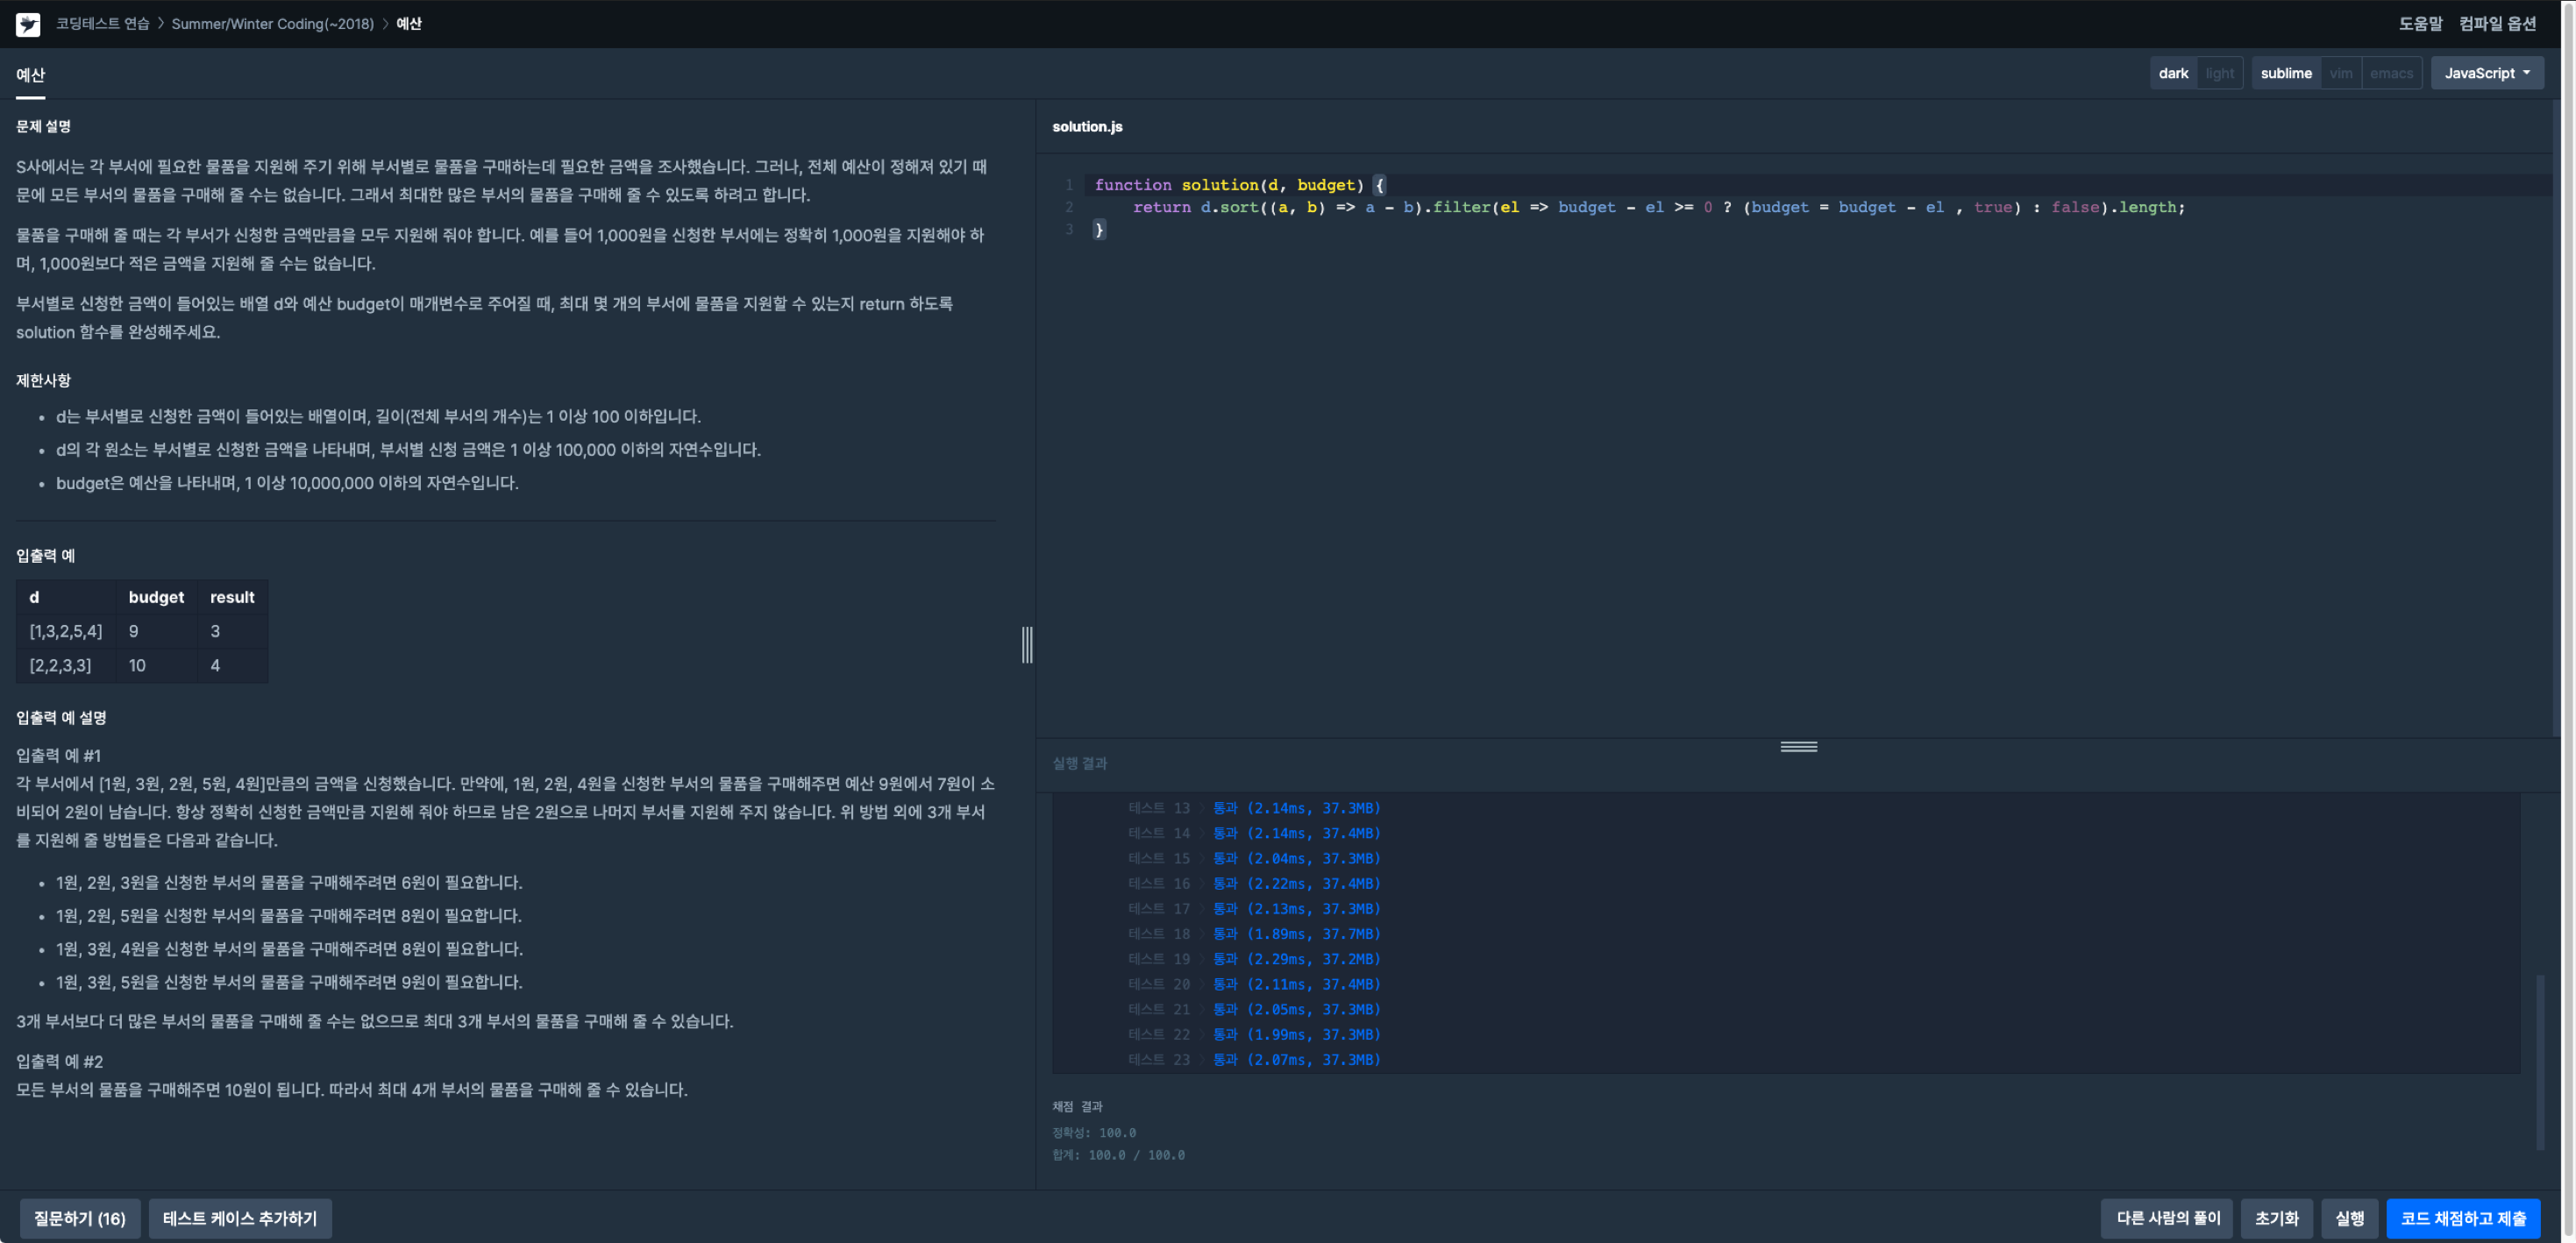Screen dimensions: 2576x1243
Task: Click the horizontal results pane resize handle
Action: pos(1798,746)
